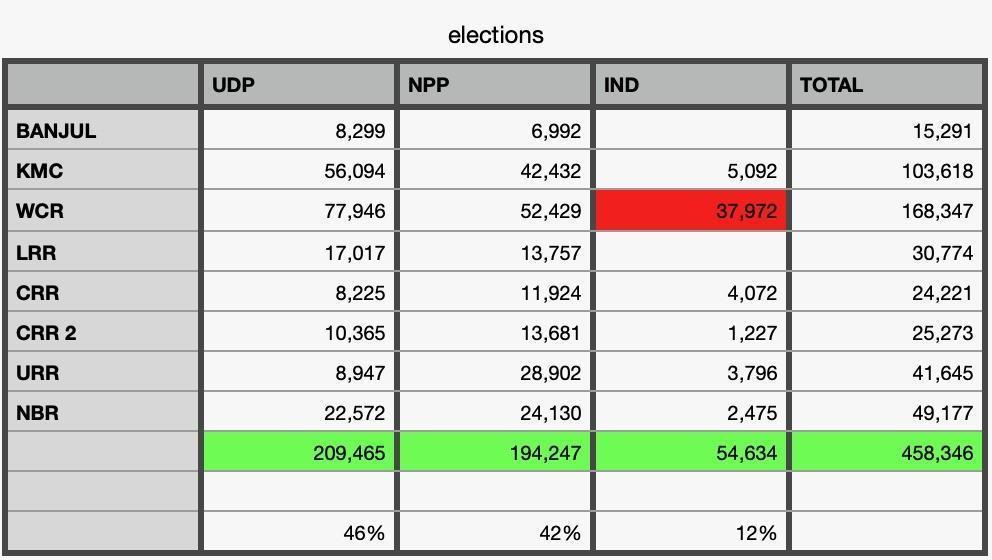Click the WCR row label
Viewport: 992px width, 560px height.
(x=102, y=211)
